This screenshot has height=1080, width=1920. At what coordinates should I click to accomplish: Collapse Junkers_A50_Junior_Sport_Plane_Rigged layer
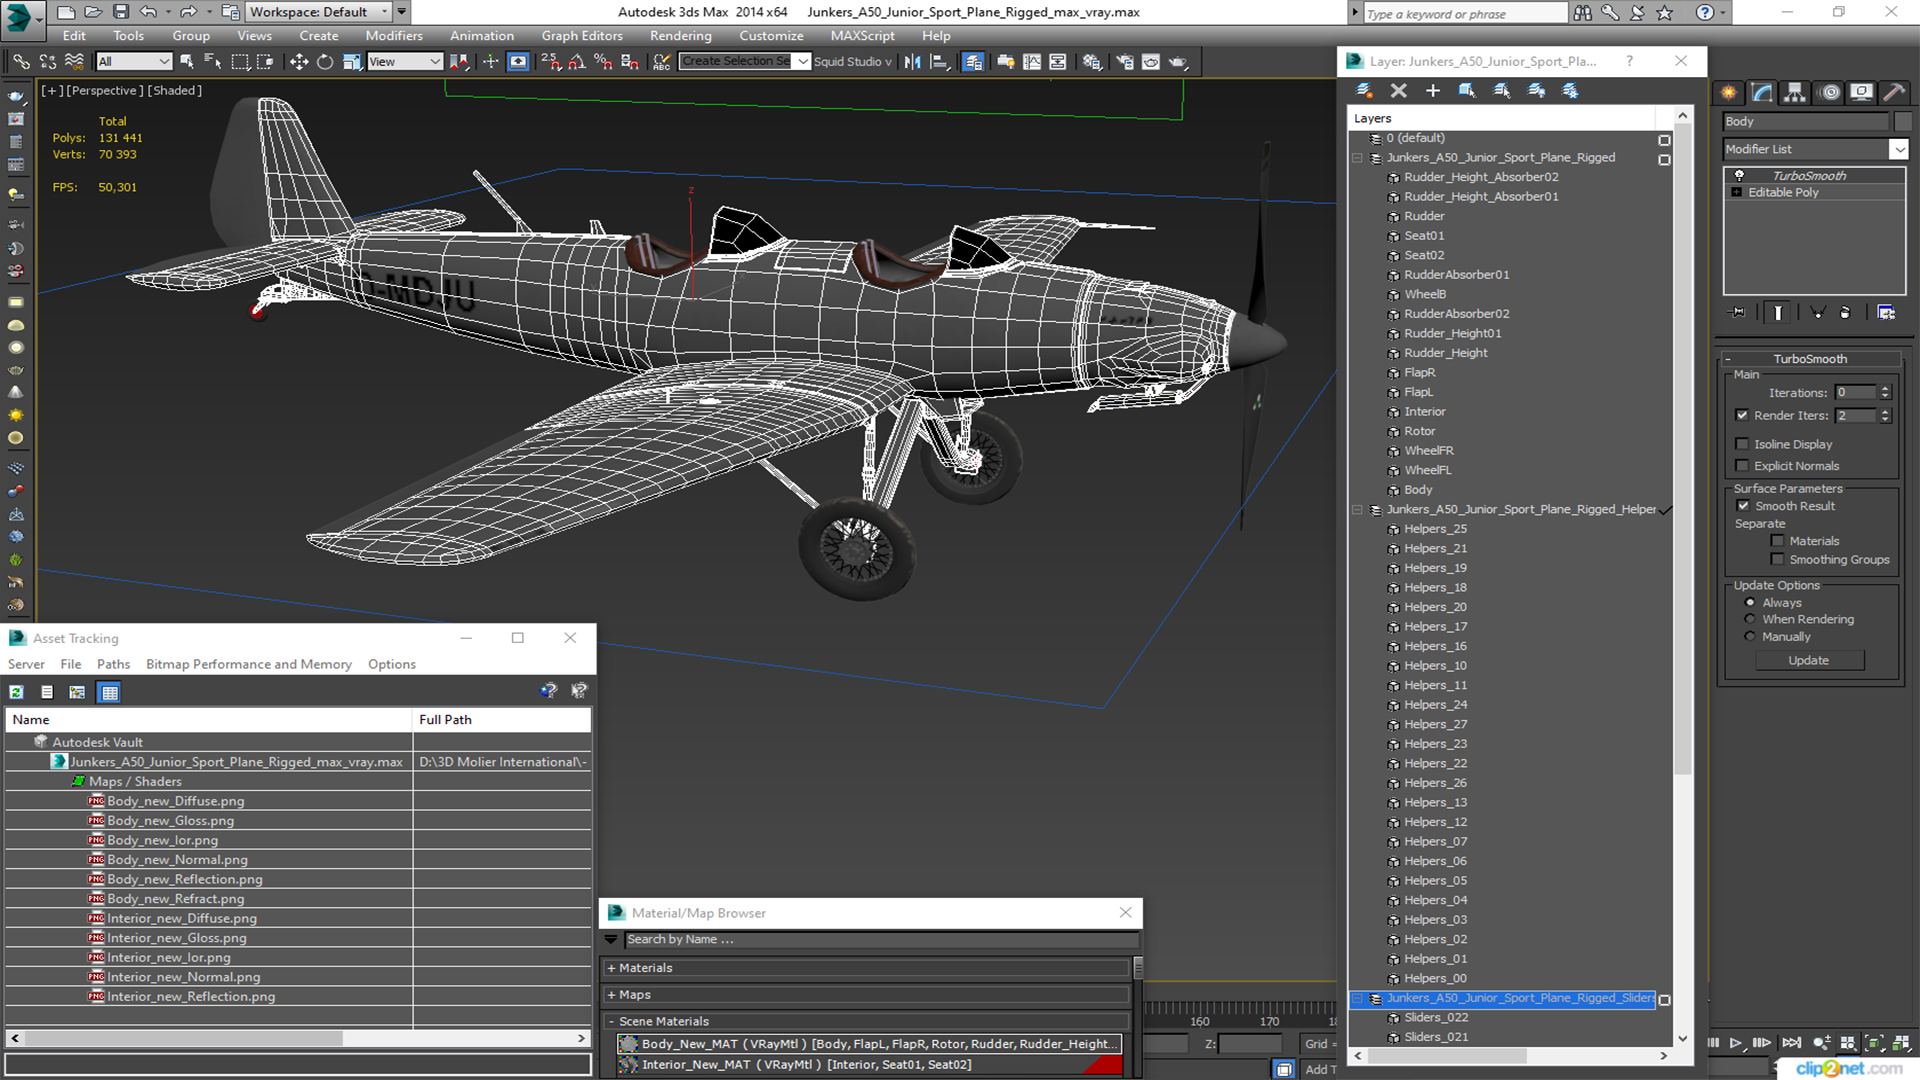(x=1357, y=158)
